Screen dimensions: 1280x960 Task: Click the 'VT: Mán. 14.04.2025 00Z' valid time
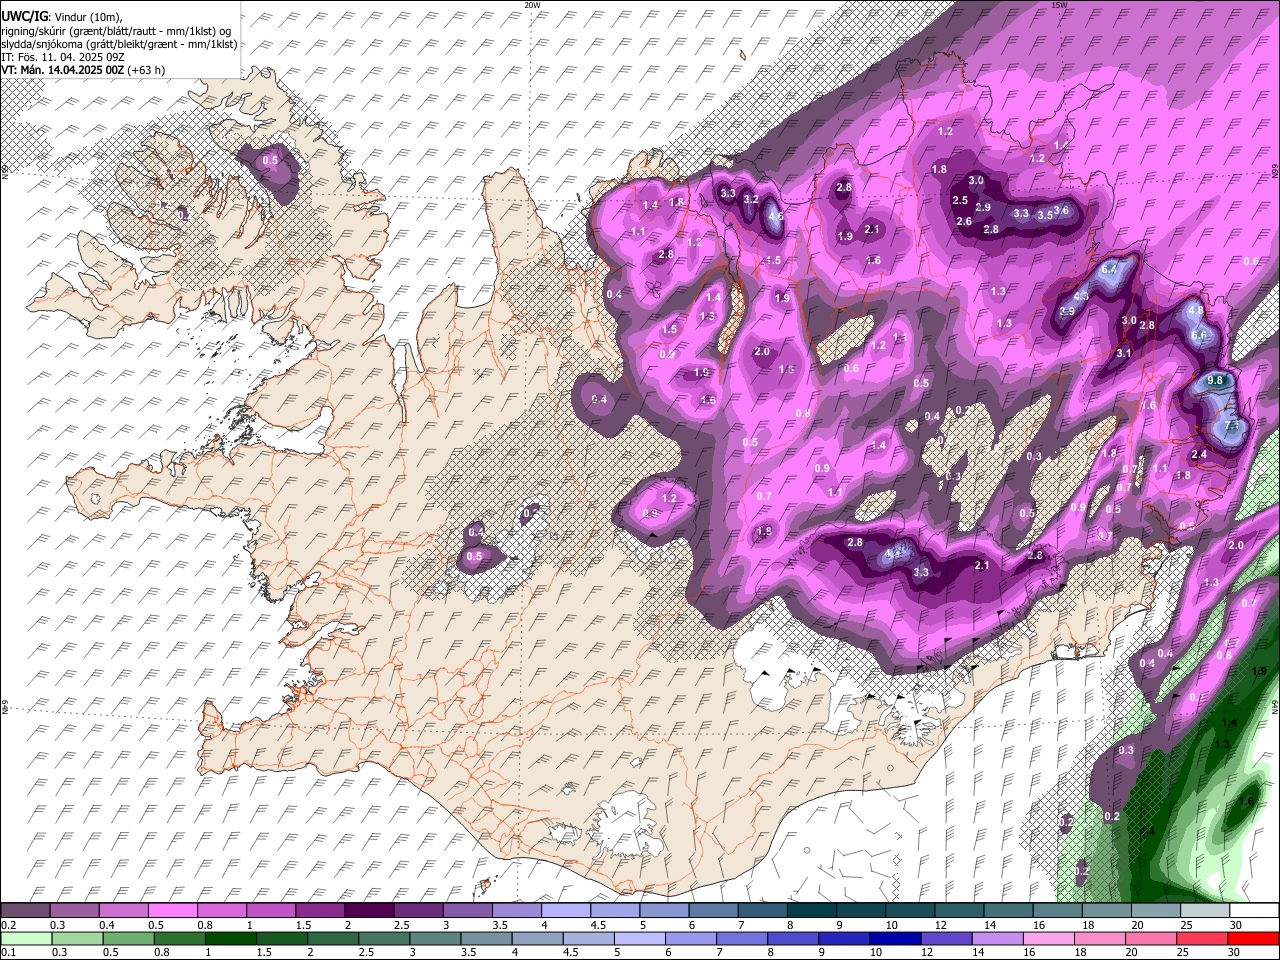coord(62,70)
